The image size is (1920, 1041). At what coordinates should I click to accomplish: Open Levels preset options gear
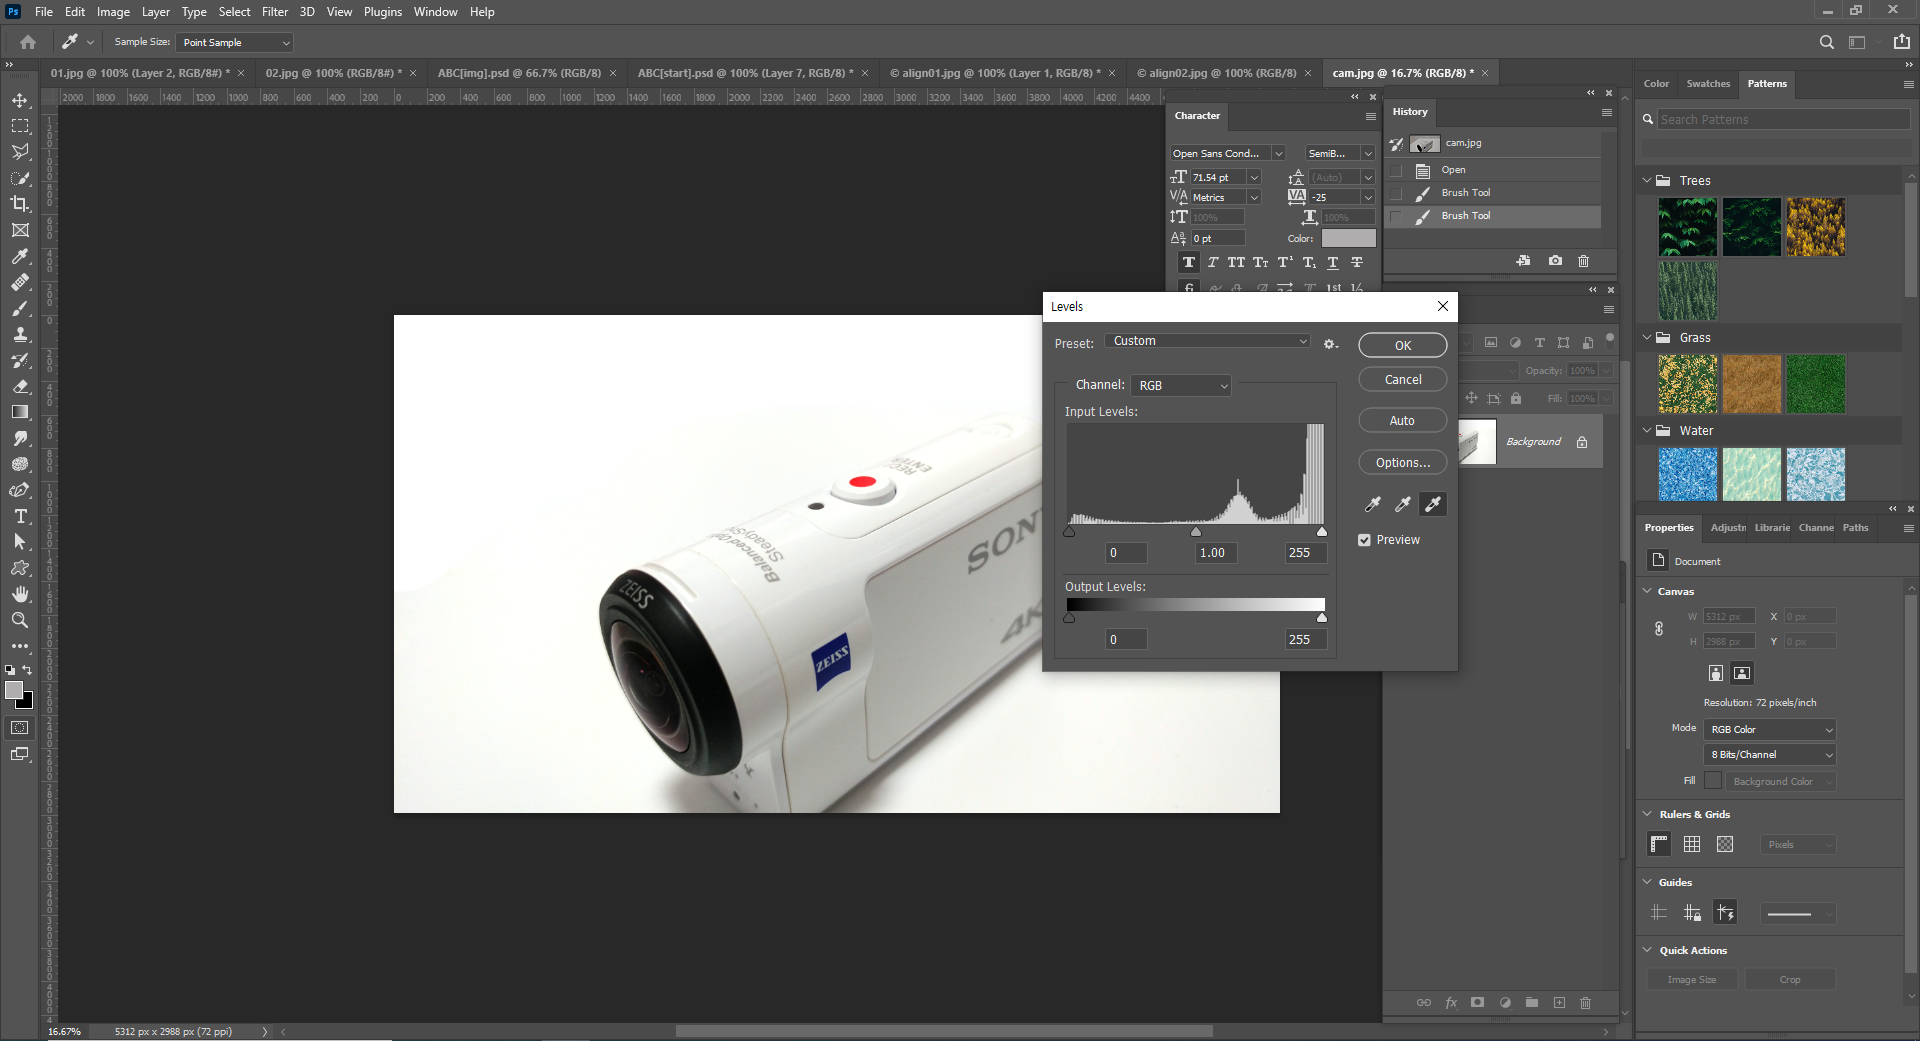pyautogui.click(x=1330, y=343)
